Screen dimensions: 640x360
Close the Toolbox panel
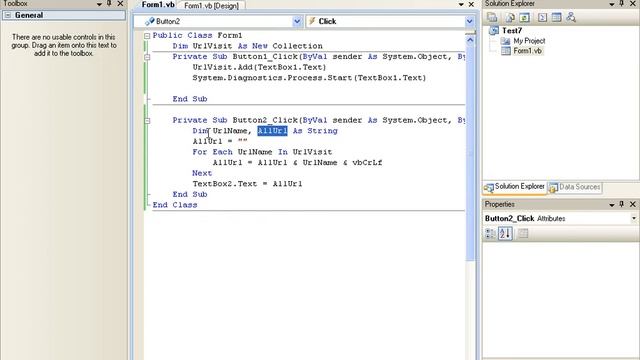point(120,4)
